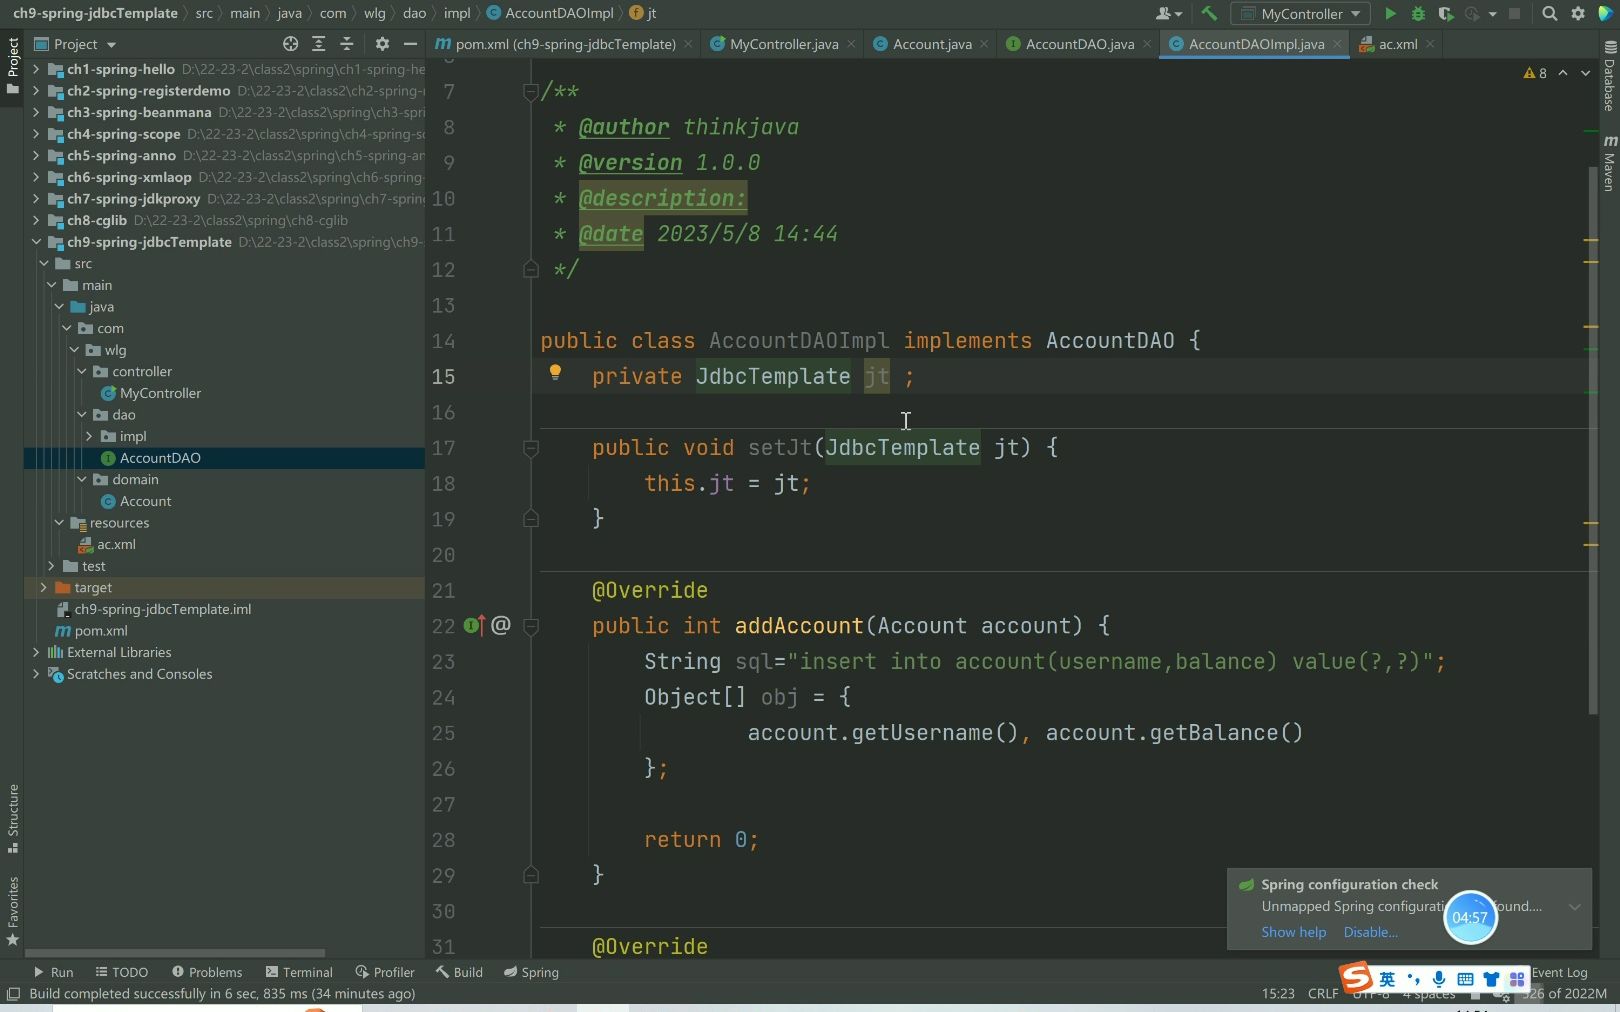
Task: Toggle the microphone icon in IME bar
Action: [1438, 979]
